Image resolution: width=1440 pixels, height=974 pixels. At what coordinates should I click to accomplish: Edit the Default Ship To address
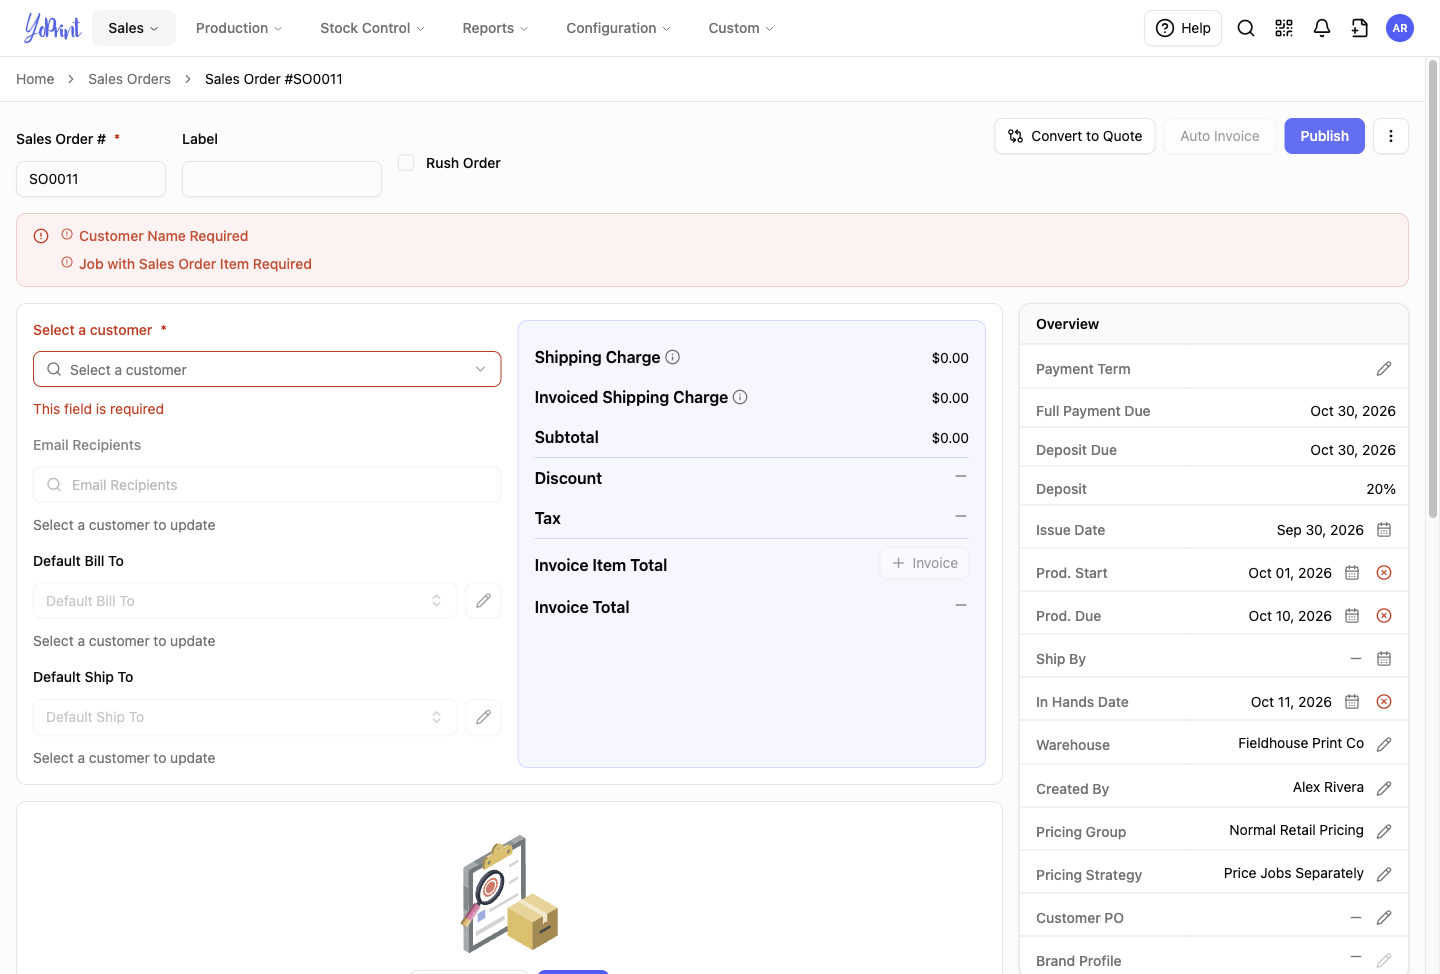coord(484,717)
